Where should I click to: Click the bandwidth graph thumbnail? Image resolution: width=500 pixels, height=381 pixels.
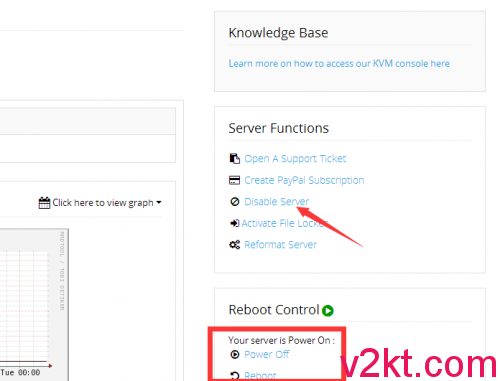(33, 305)
